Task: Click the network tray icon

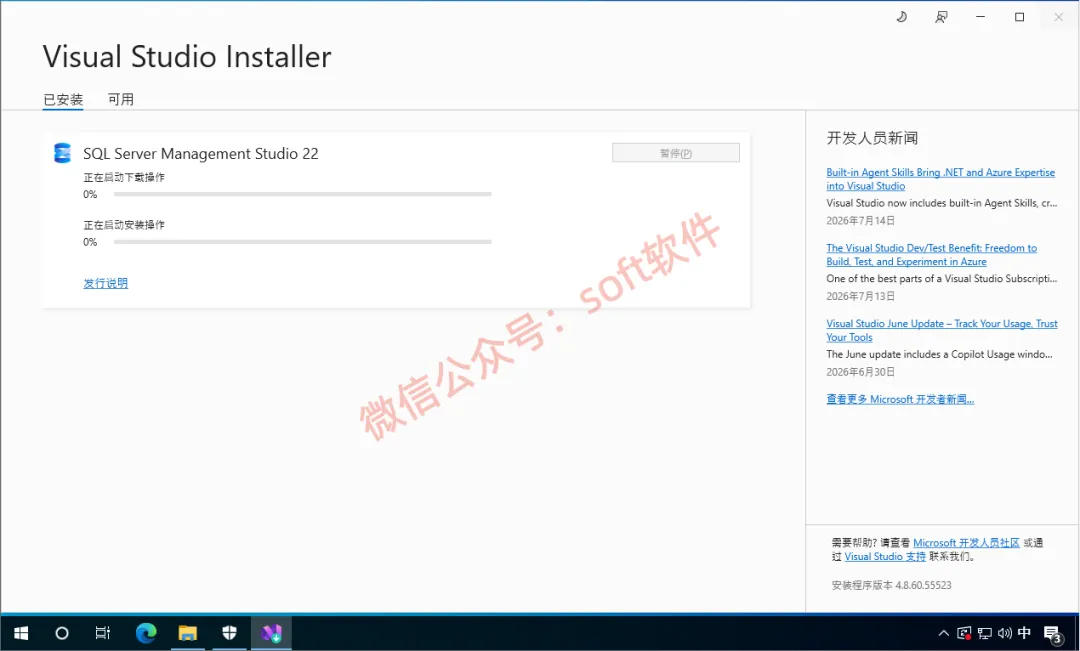Action: click(x=985, y=633)
